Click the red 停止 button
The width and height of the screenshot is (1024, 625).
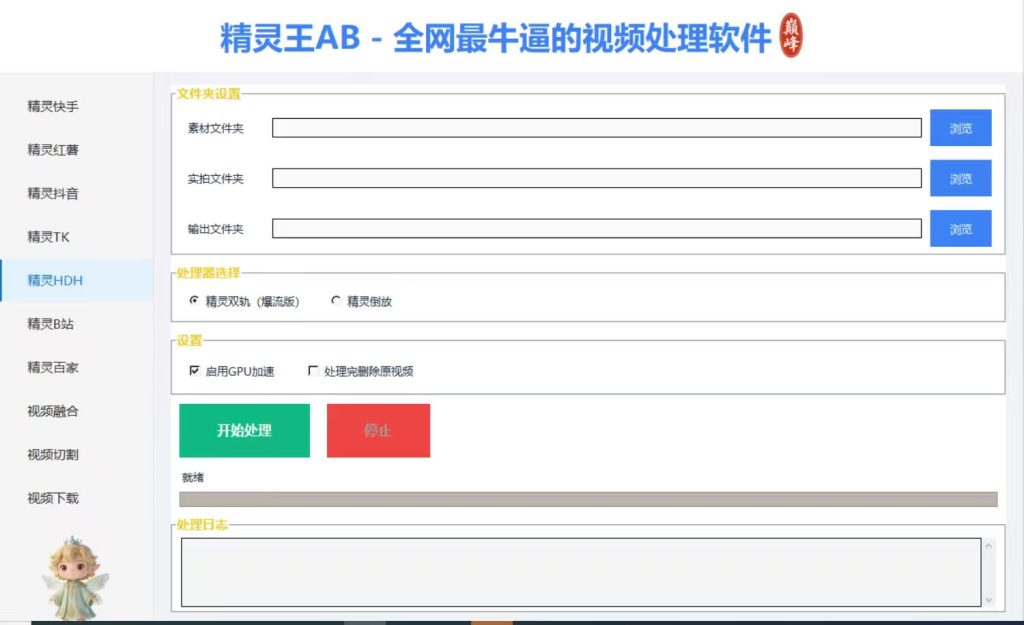pos(378,430)
